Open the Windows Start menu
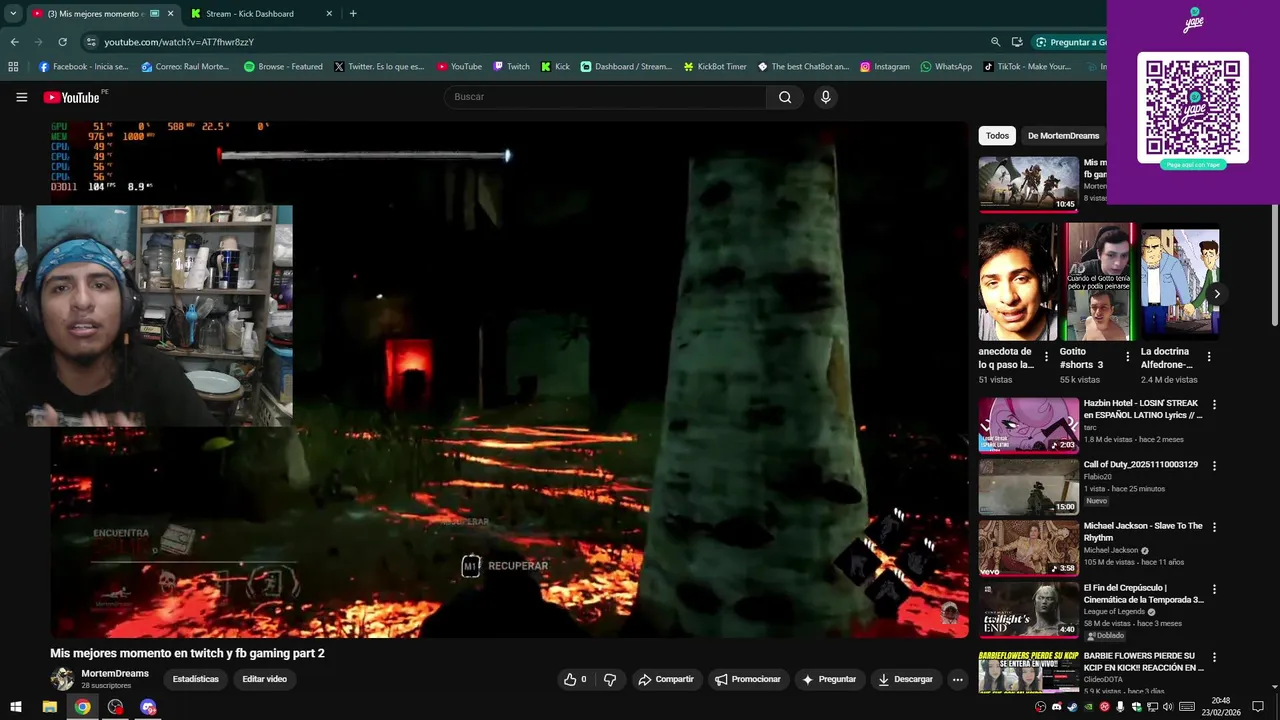Viewport: 1280px width, 720px height. [x=16, y=707]
